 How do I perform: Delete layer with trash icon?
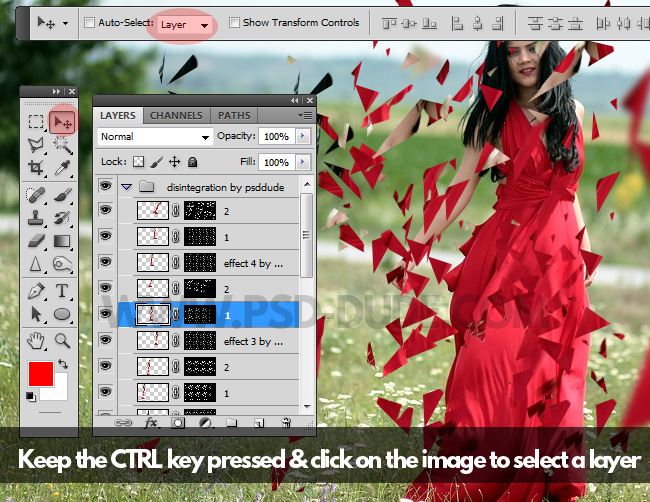pyautogui.click(x=286, y=422)
